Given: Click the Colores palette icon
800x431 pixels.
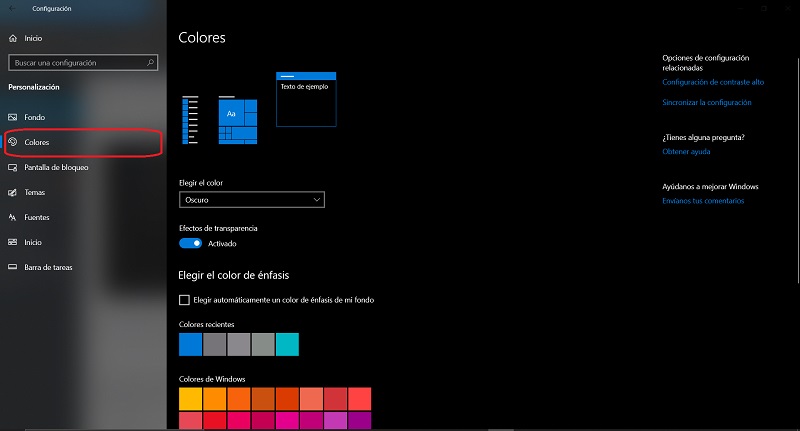Looking at the screenshot, I should [13, 142].
